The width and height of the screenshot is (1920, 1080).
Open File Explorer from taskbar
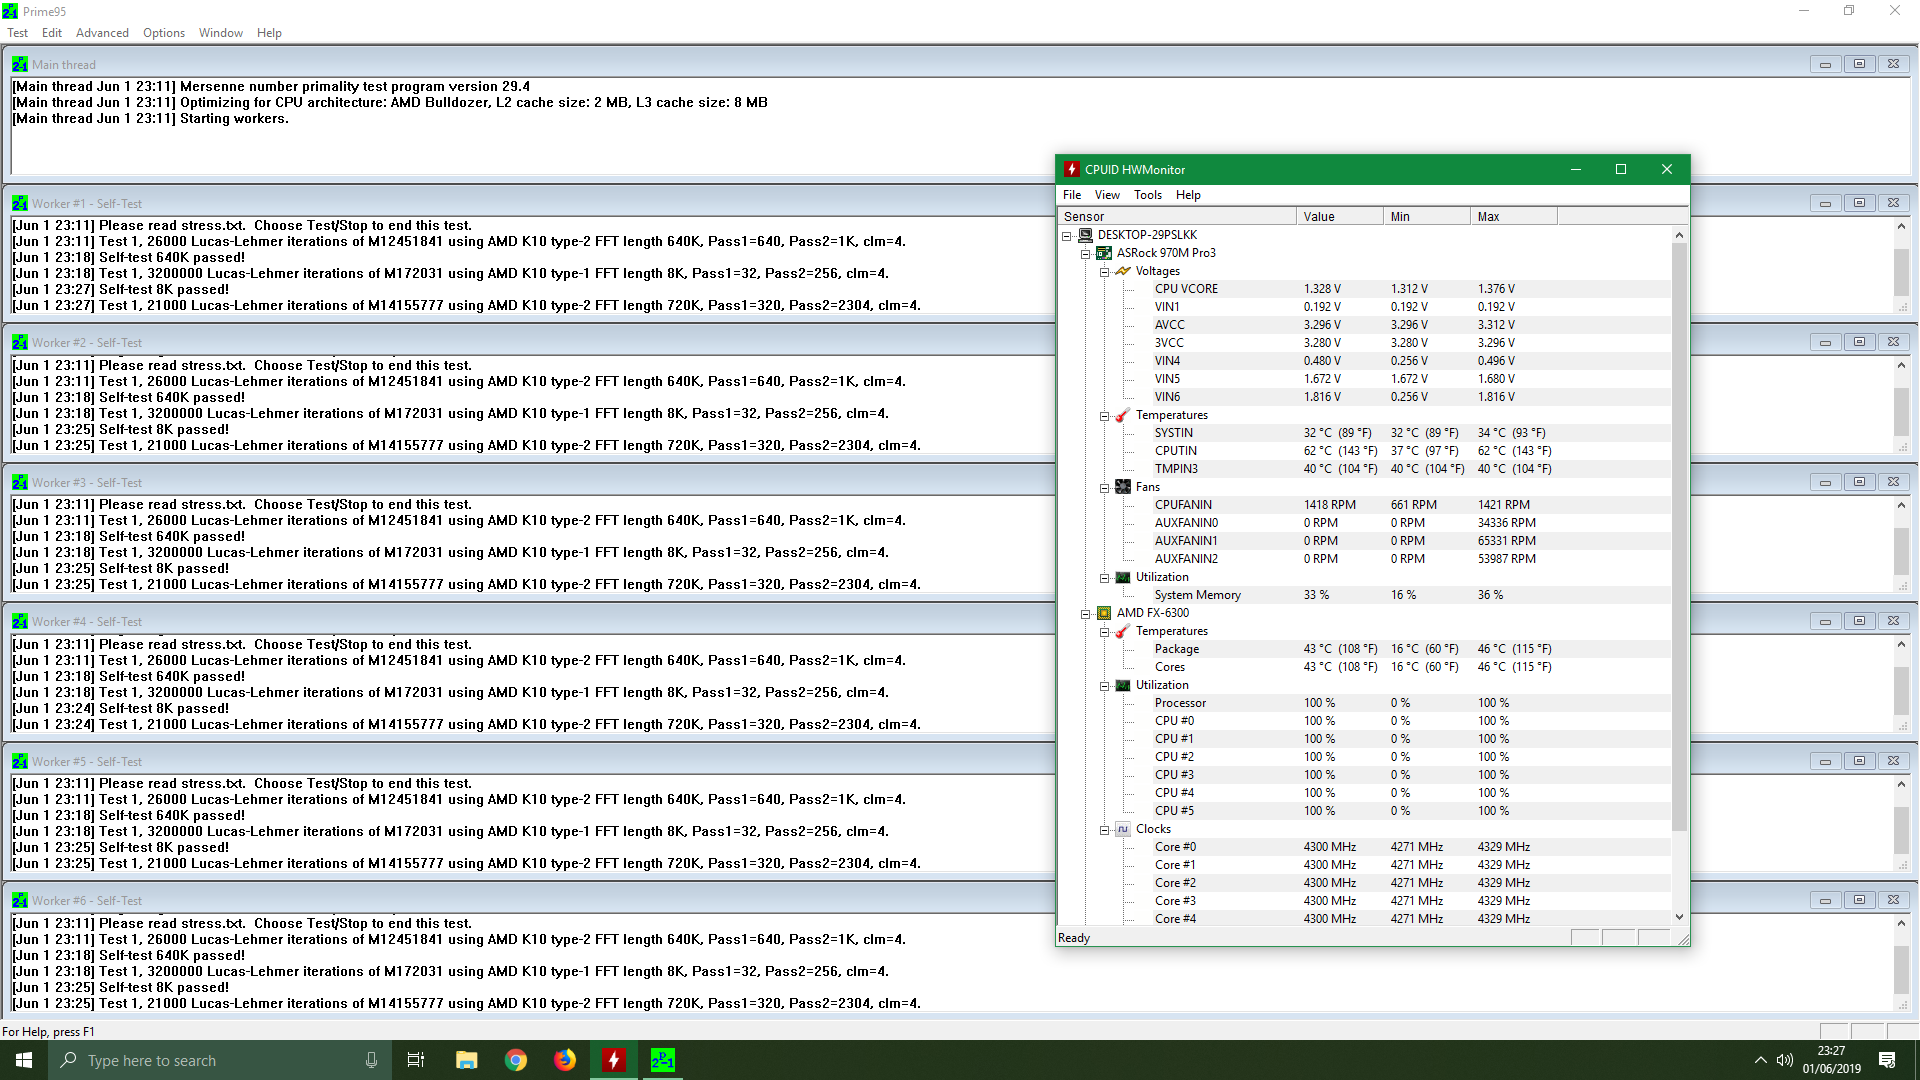(x=467, y=1060)
